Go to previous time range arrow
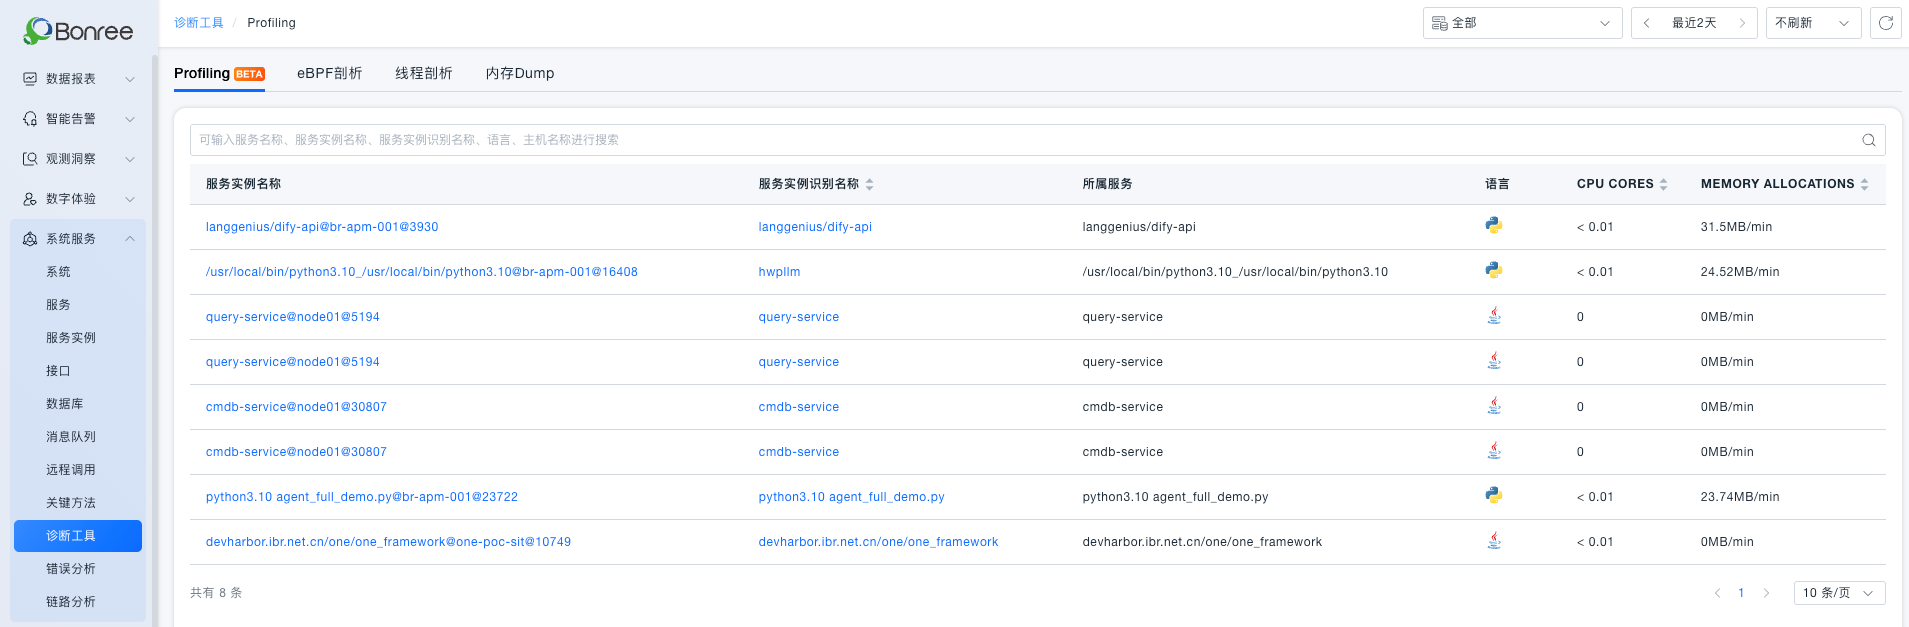The image size is (1909, 627). [x=1646, y=23]
